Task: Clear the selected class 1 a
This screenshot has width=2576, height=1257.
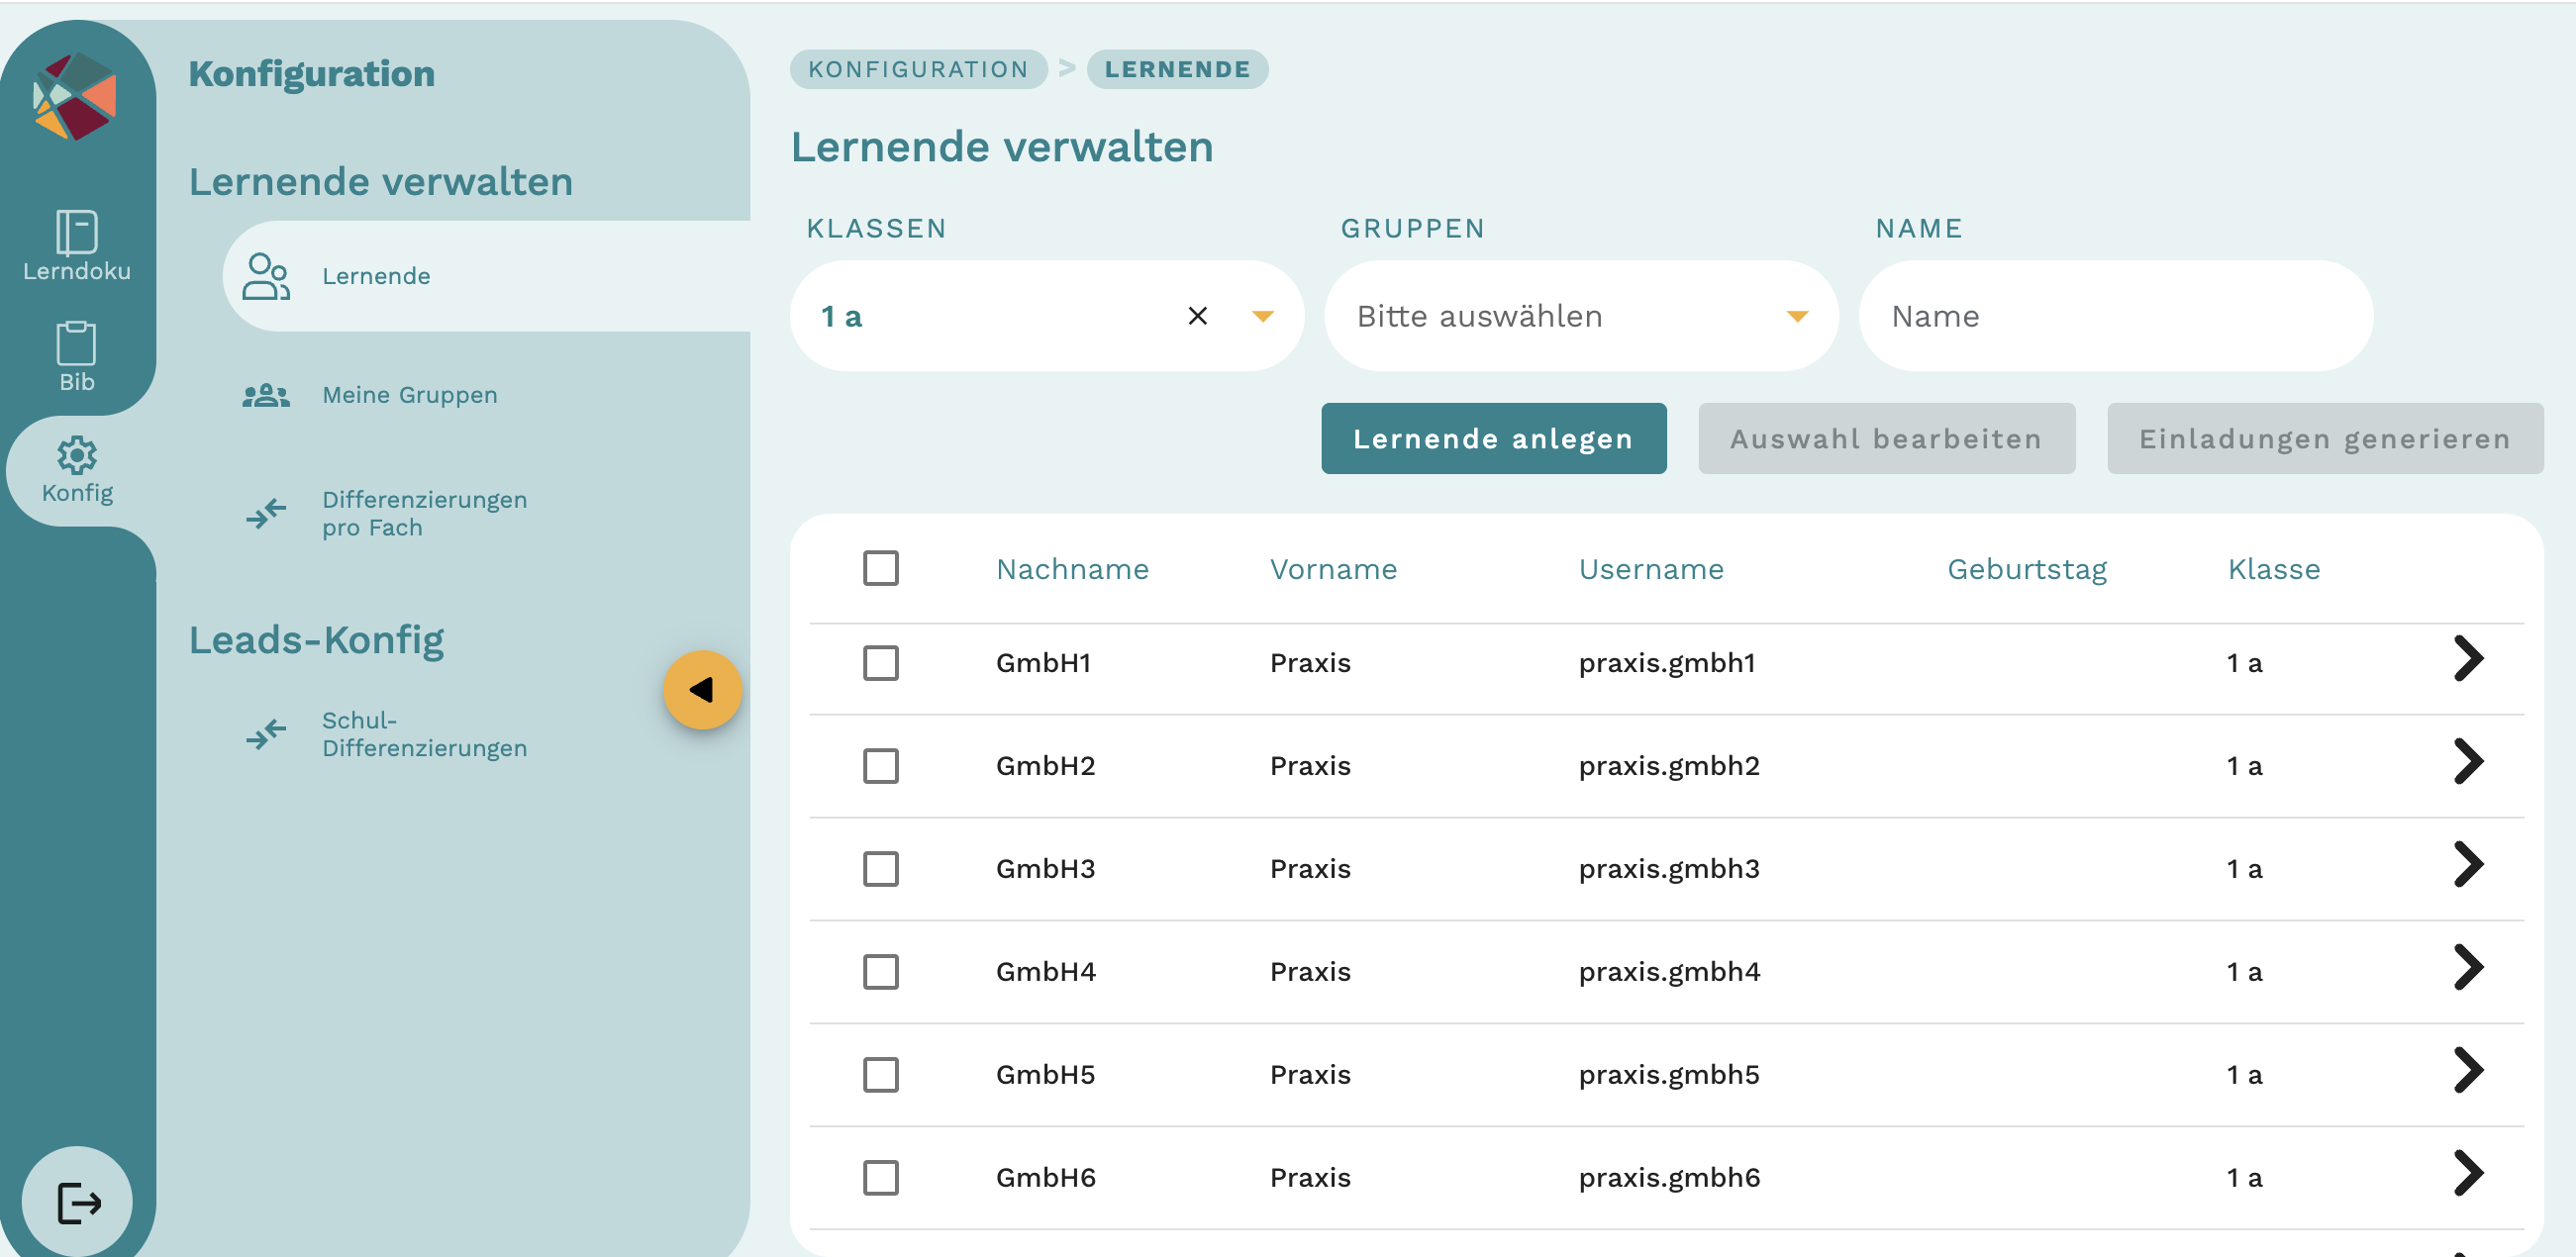Action: tap(1197, 316)
